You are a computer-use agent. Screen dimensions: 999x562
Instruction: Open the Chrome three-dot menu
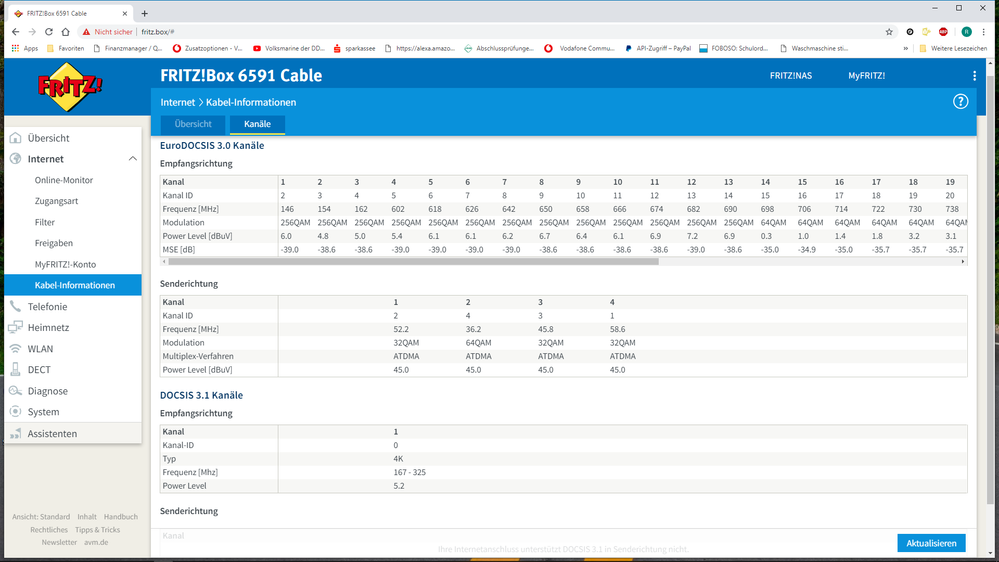[983, 32]
